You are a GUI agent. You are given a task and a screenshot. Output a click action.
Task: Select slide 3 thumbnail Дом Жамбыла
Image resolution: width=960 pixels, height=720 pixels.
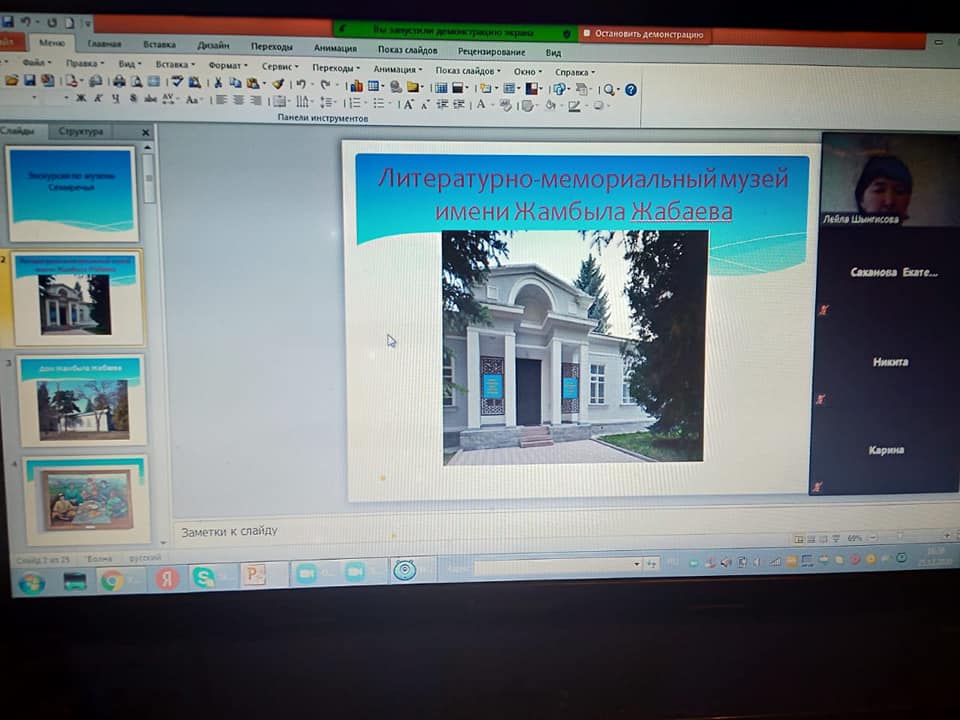(x=82, y=400)
